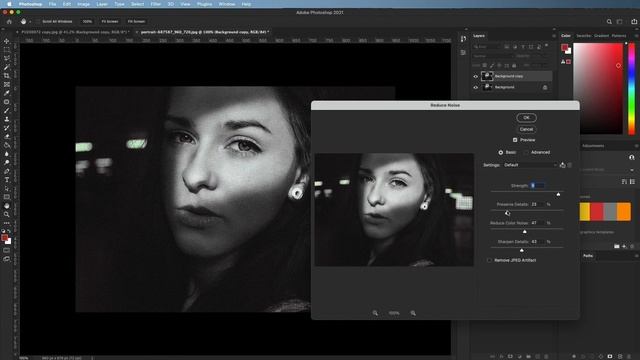Click OK in Reduce Noise dialog
The height and width of the screenshot is (360, 640).
pos(527,118)
